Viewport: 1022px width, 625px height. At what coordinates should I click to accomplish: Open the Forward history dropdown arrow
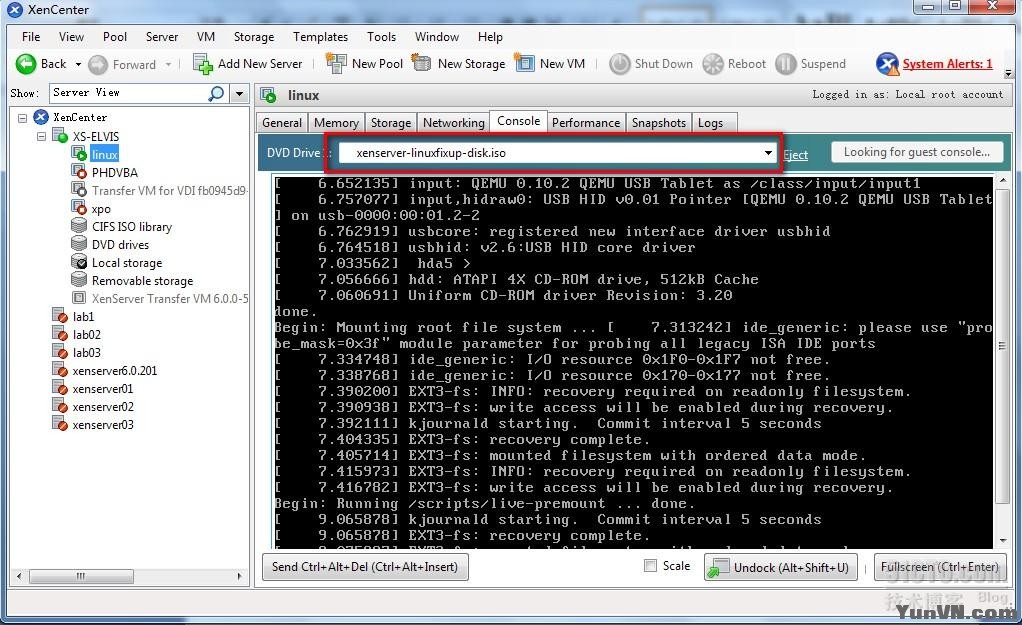(x=168, y=65)
